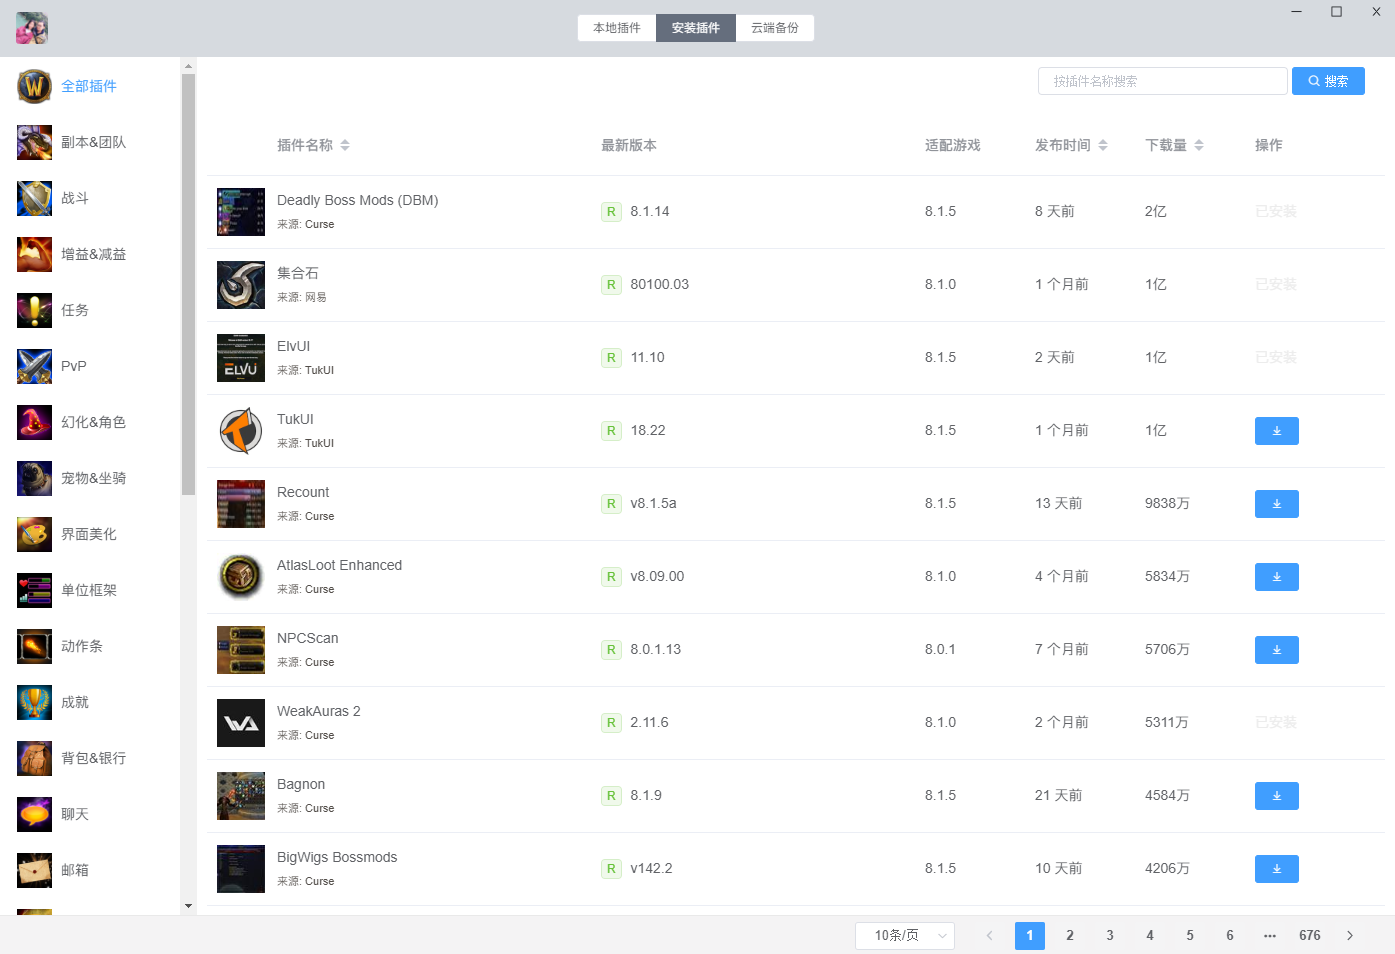Click DBM download count 2亿

[1156, 212]
